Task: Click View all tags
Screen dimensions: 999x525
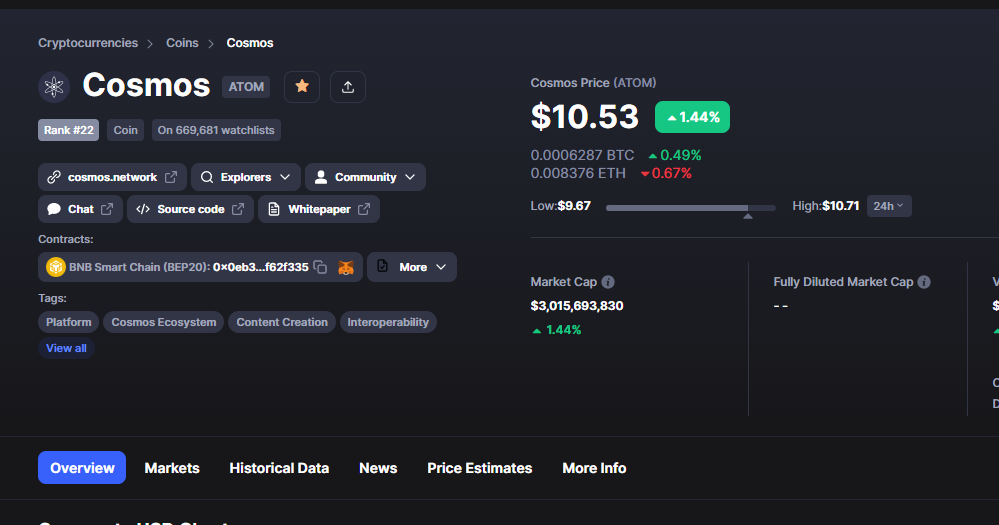Action: click(x=66, y=349)
